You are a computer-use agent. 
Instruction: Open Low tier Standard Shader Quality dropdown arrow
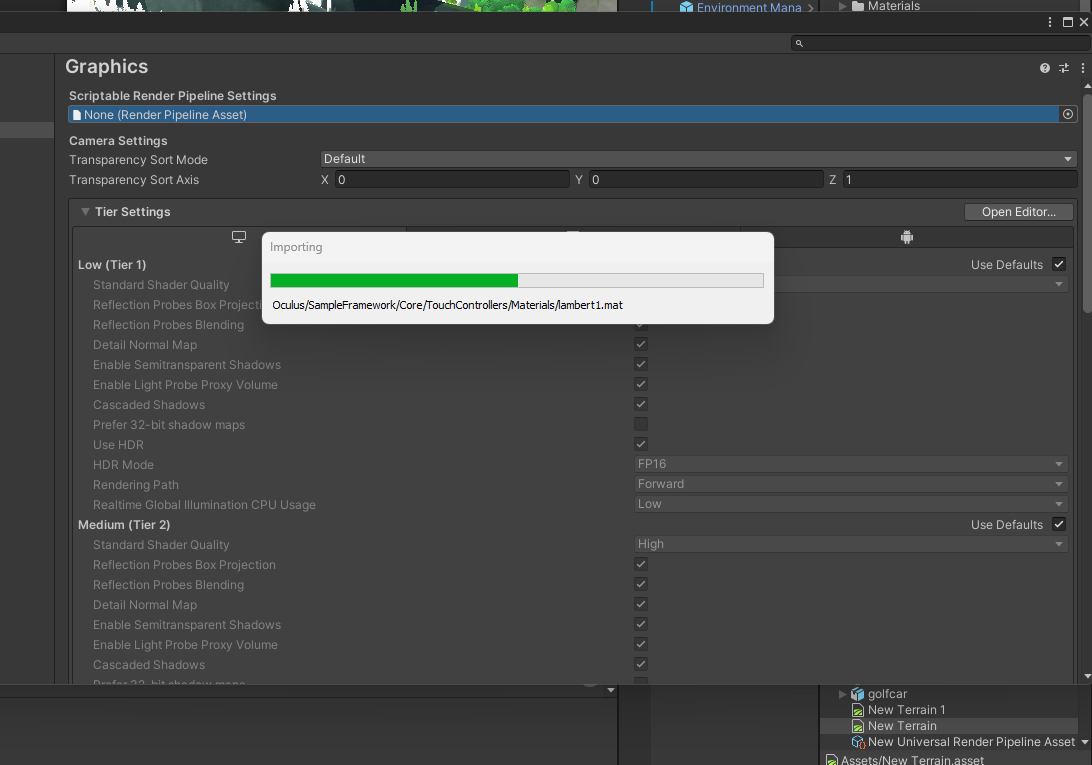[x=1059, y=284]
